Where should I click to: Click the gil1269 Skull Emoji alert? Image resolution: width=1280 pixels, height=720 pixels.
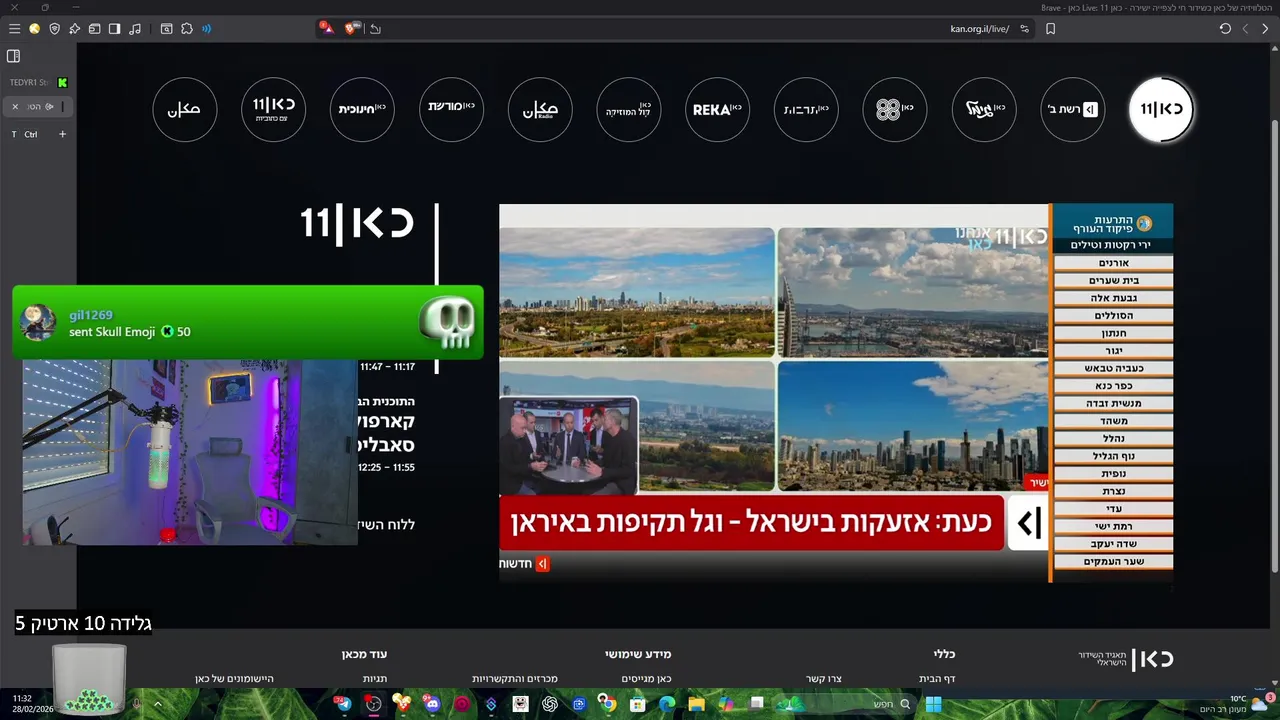(248, 322)
